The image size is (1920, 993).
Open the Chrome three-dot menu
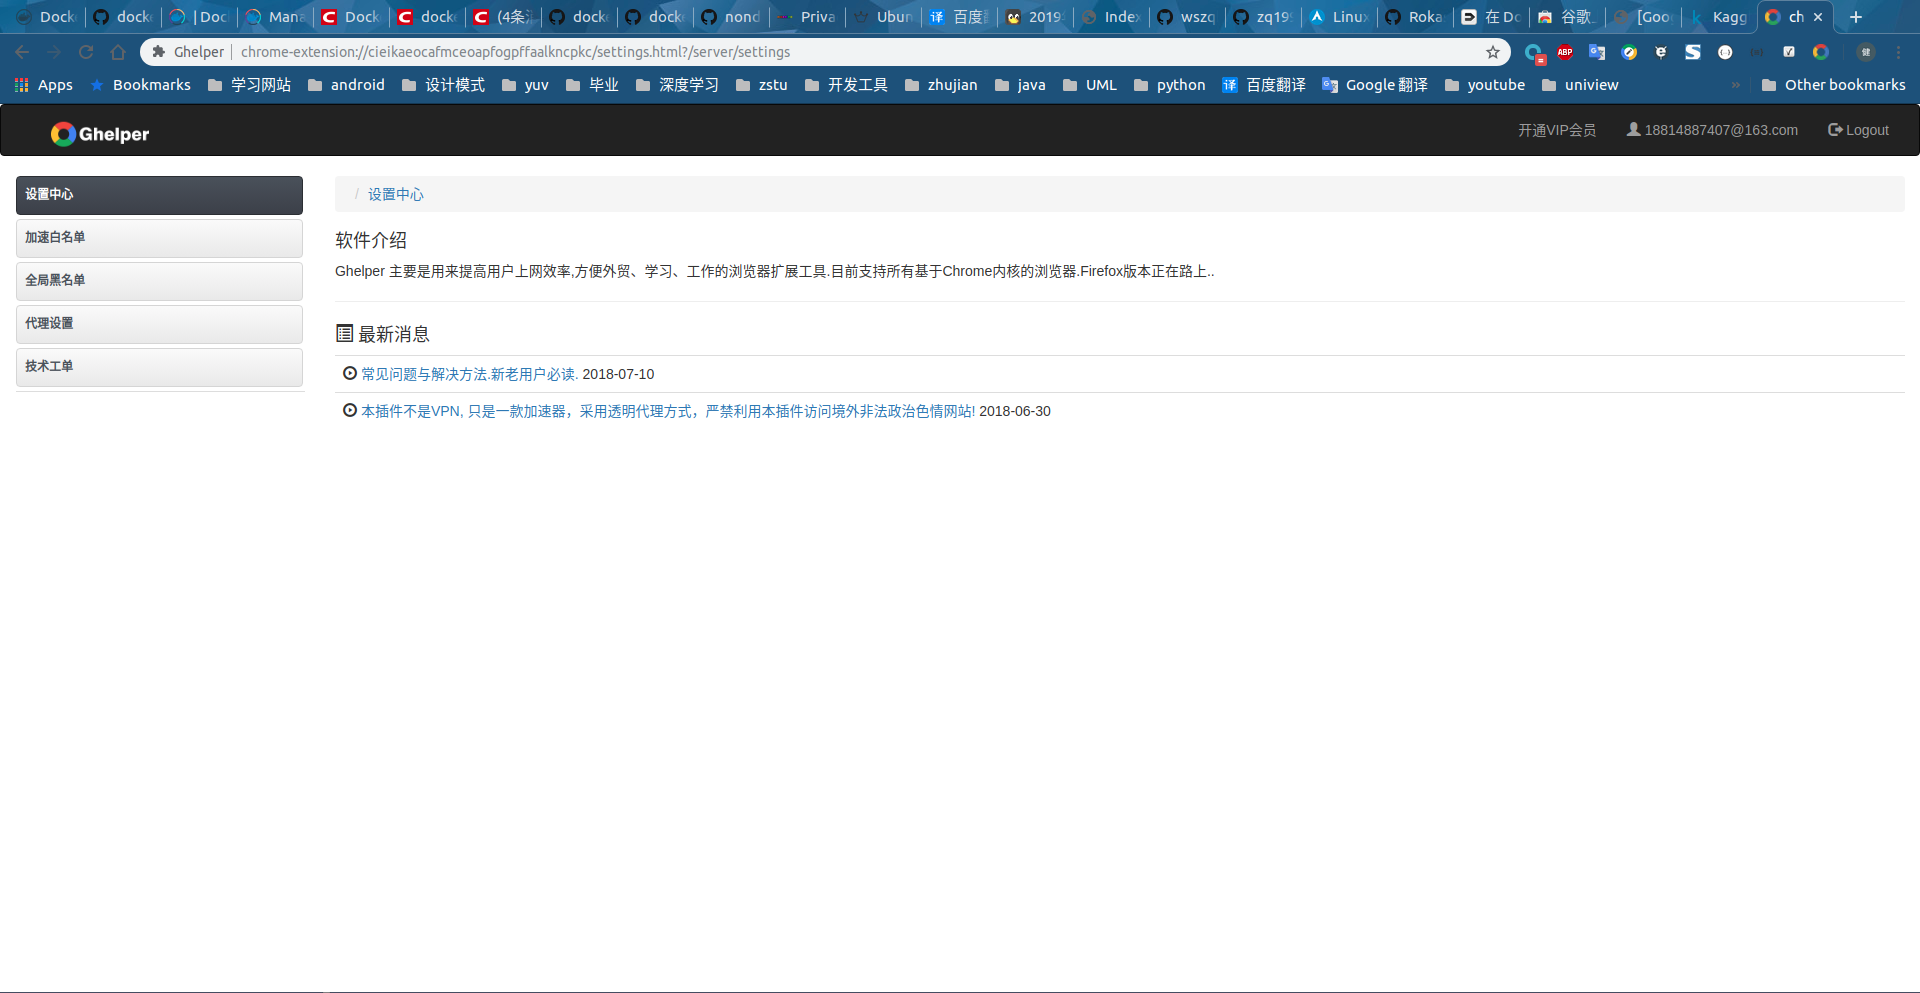(x=1898, y=52)
